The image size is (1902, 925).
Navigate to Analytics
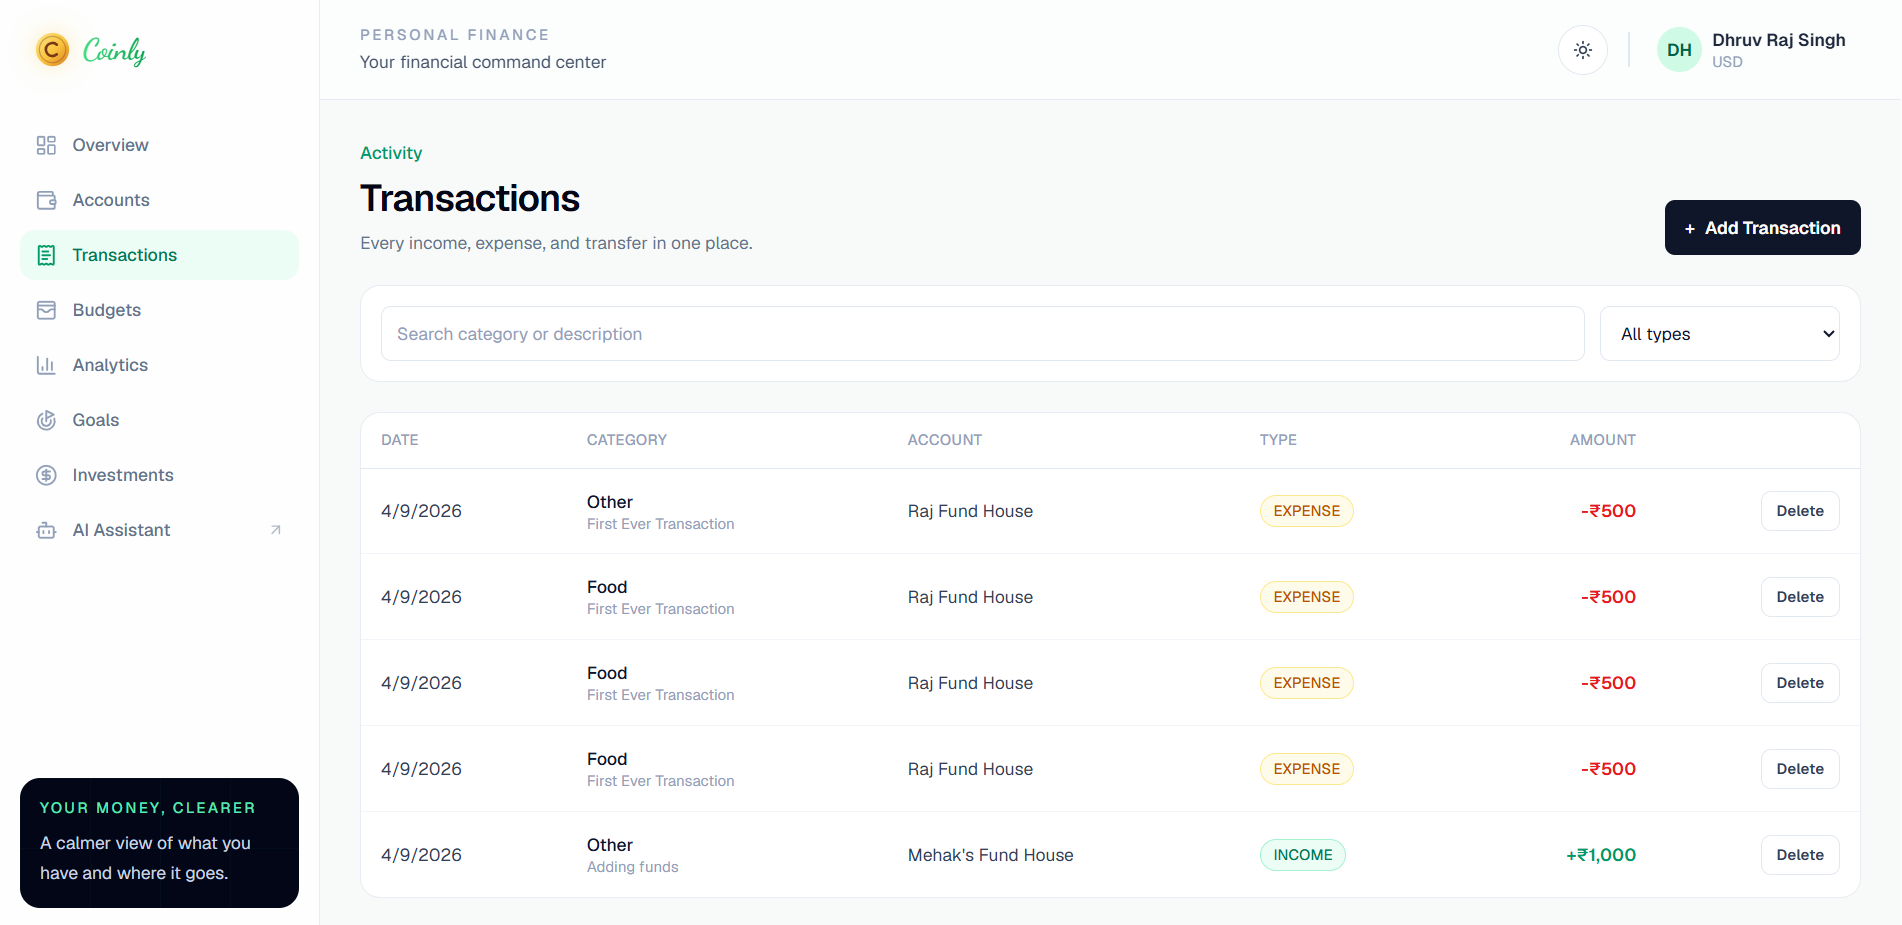click(159, 365)
